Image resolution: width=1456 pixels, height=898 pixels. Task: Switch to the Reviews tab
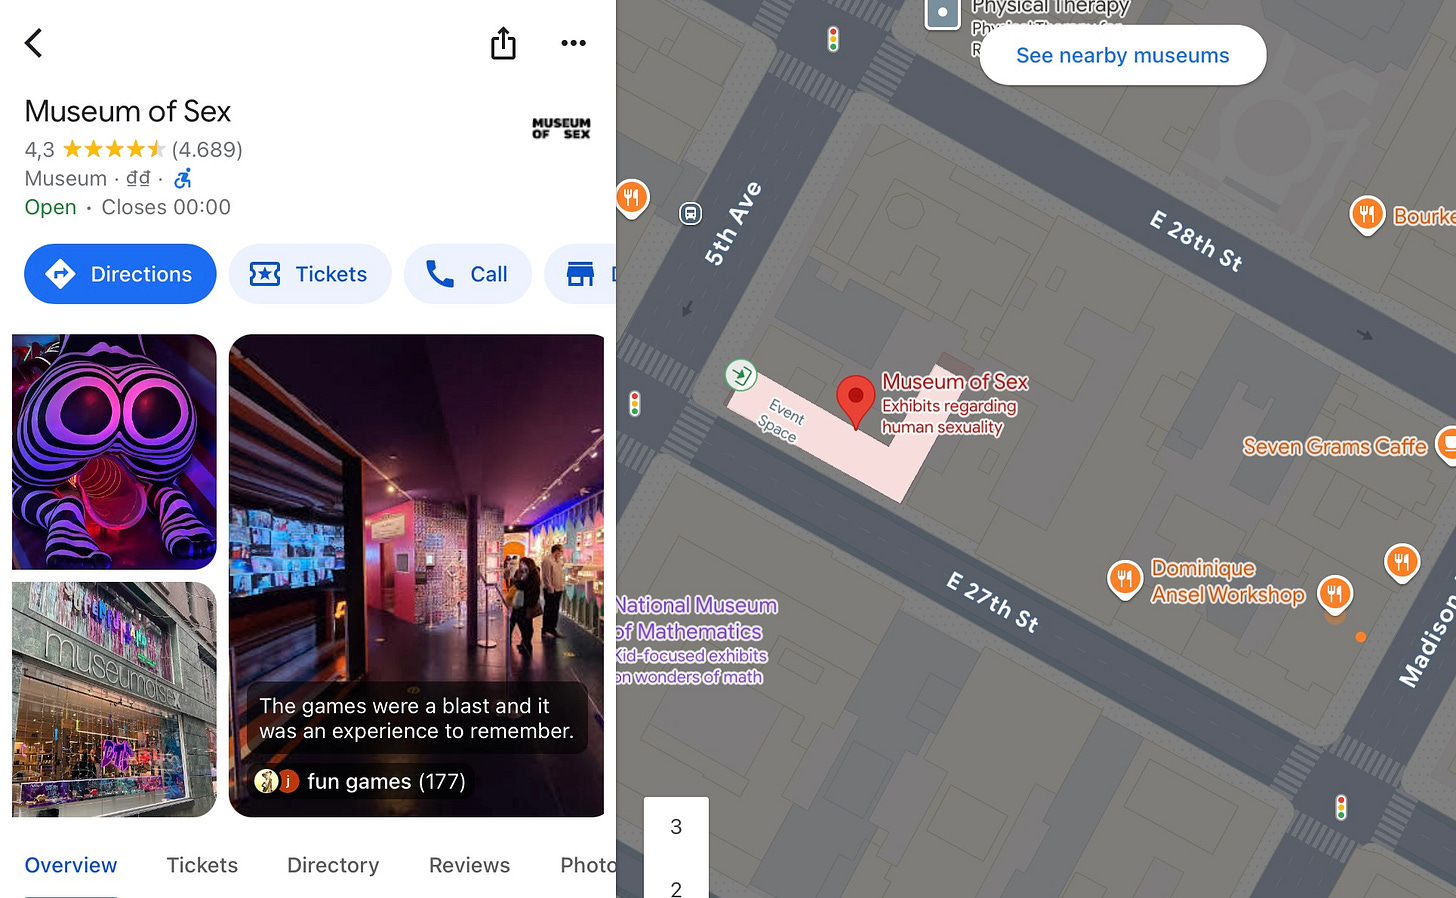point(469,865)
